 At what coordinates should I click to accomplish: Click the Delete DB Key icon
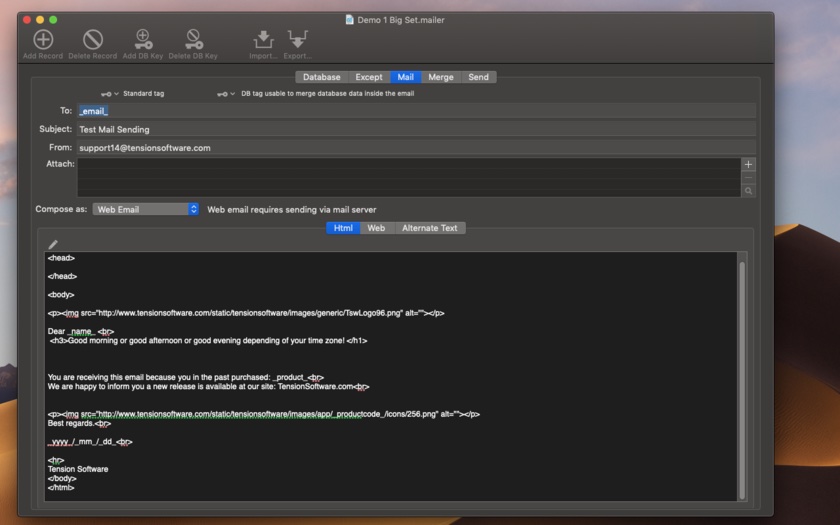coord(193,40)
